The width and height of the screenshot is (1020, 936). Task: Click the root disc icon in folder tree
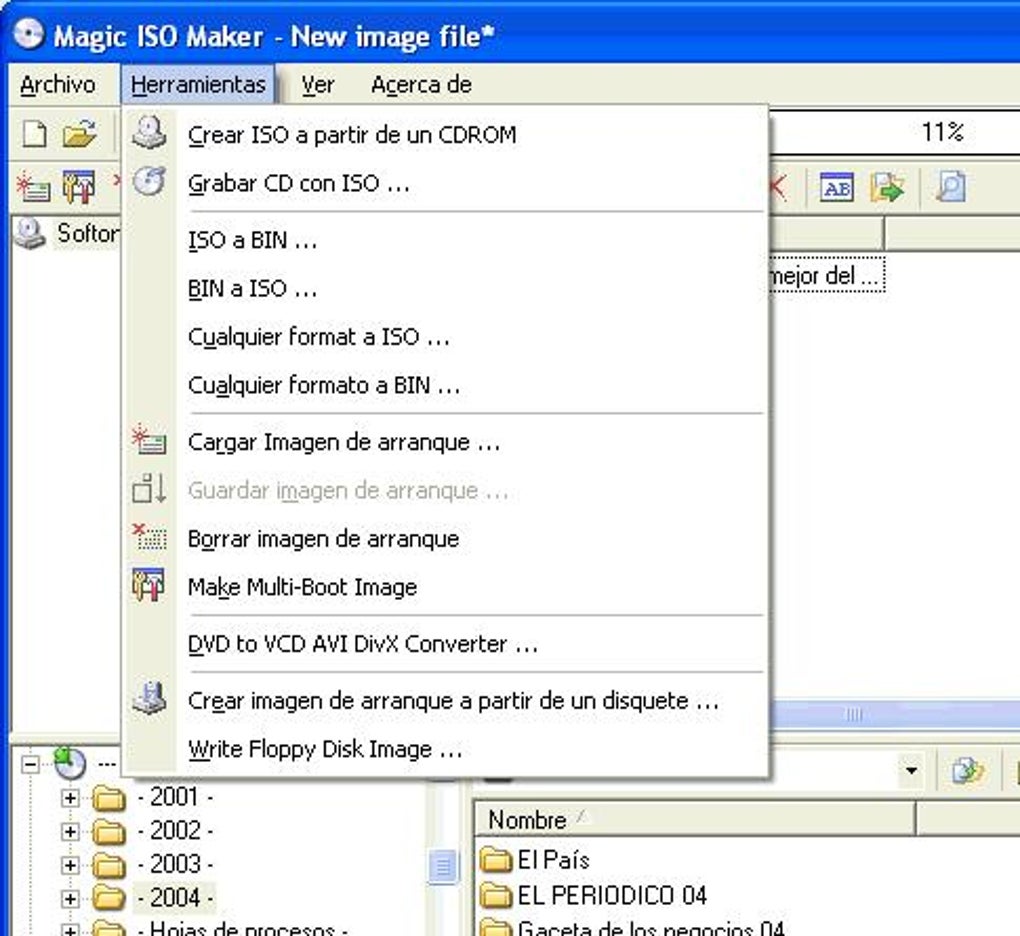coord(70,764)
